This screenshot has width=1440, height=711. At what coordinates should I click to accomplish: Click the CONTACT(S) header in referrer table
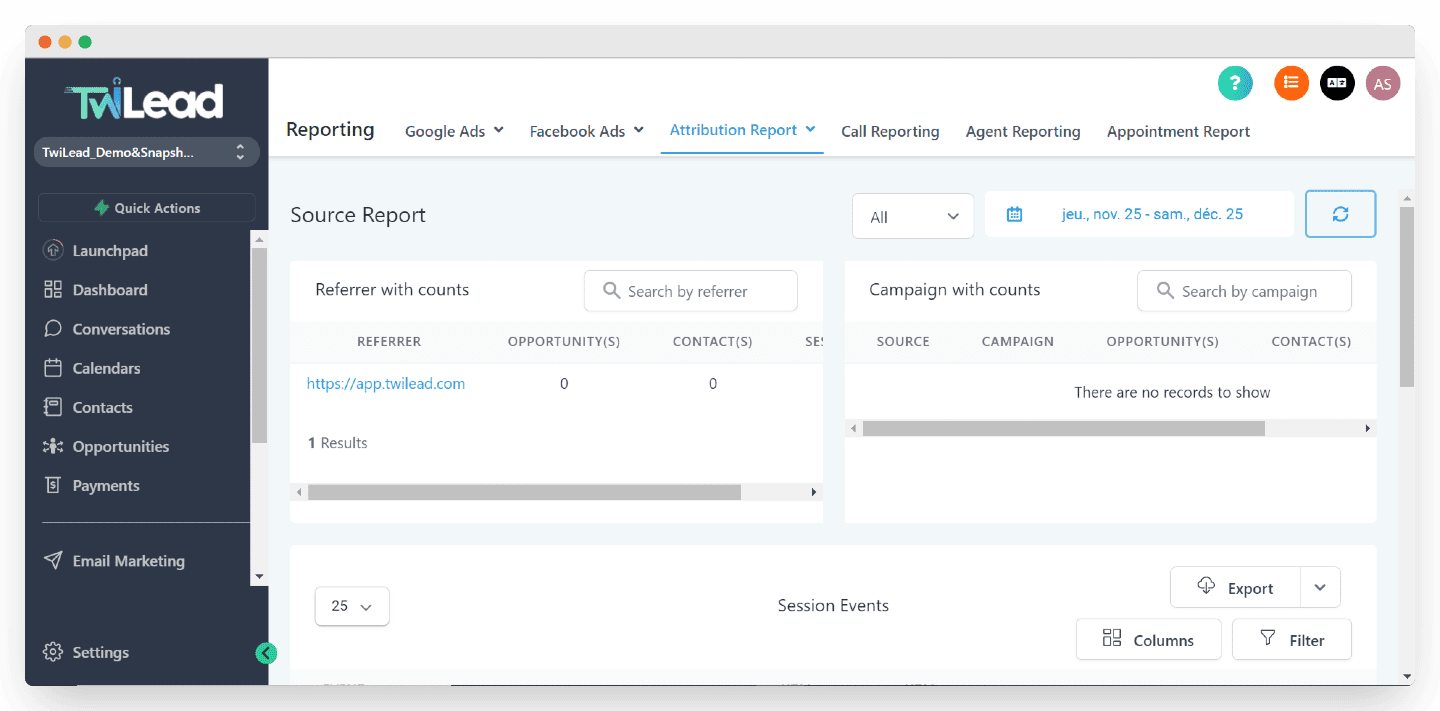point(712,341)
